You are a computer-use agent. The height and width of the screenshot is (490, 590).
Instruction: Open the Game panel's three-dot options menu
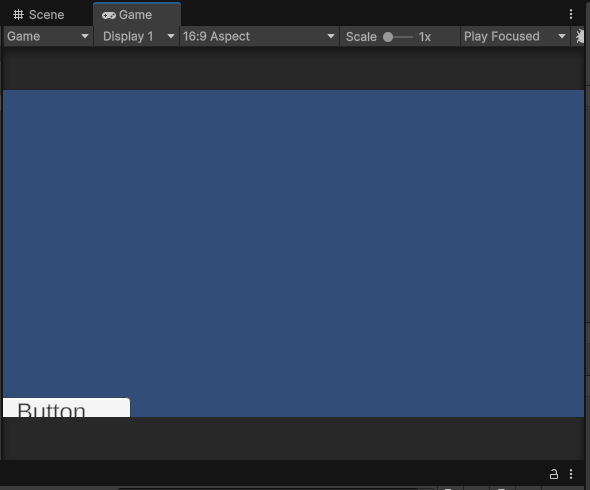[x=571, y=14]
